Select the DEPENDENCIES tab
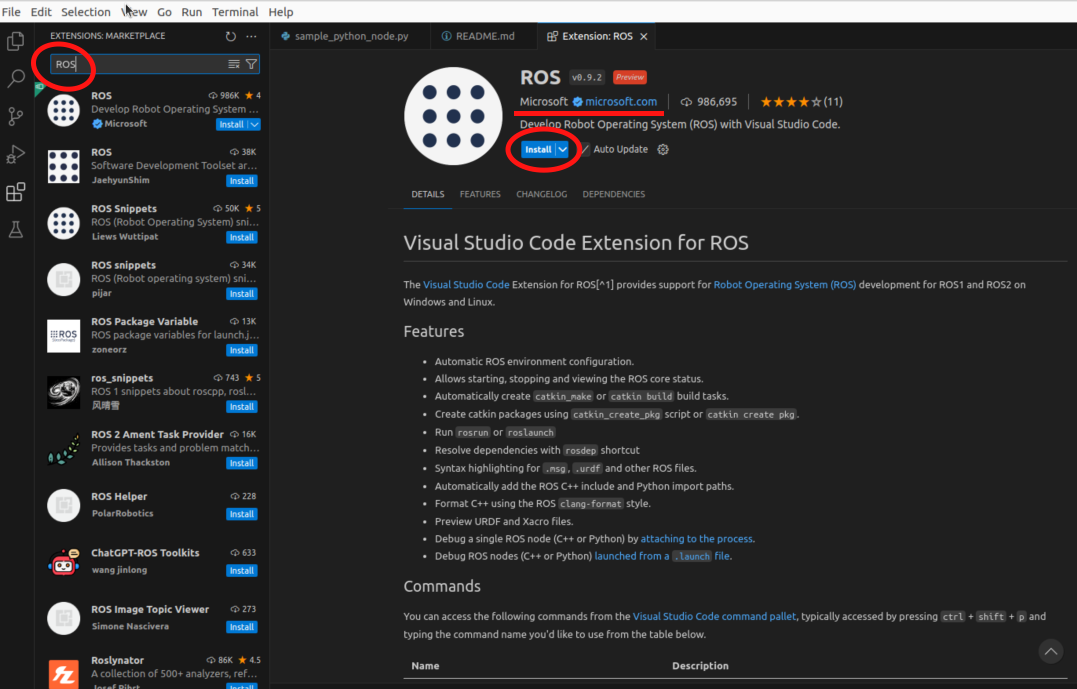 (x=613, y=194)
